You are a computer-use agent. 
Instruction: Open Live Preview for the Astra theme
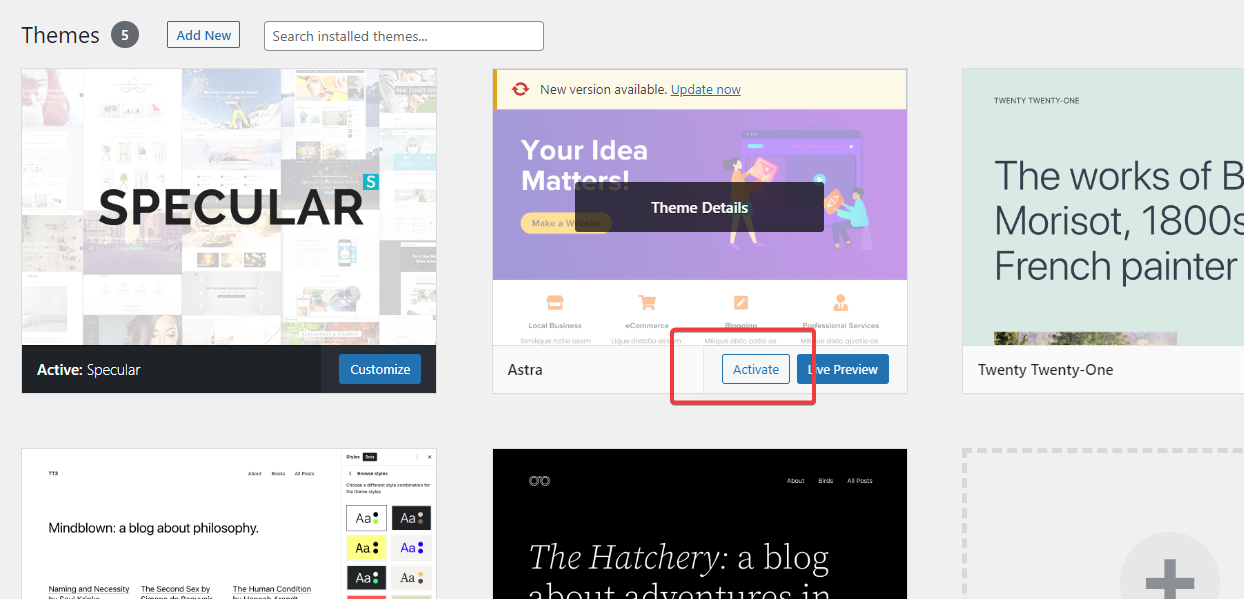pos(843,369)
